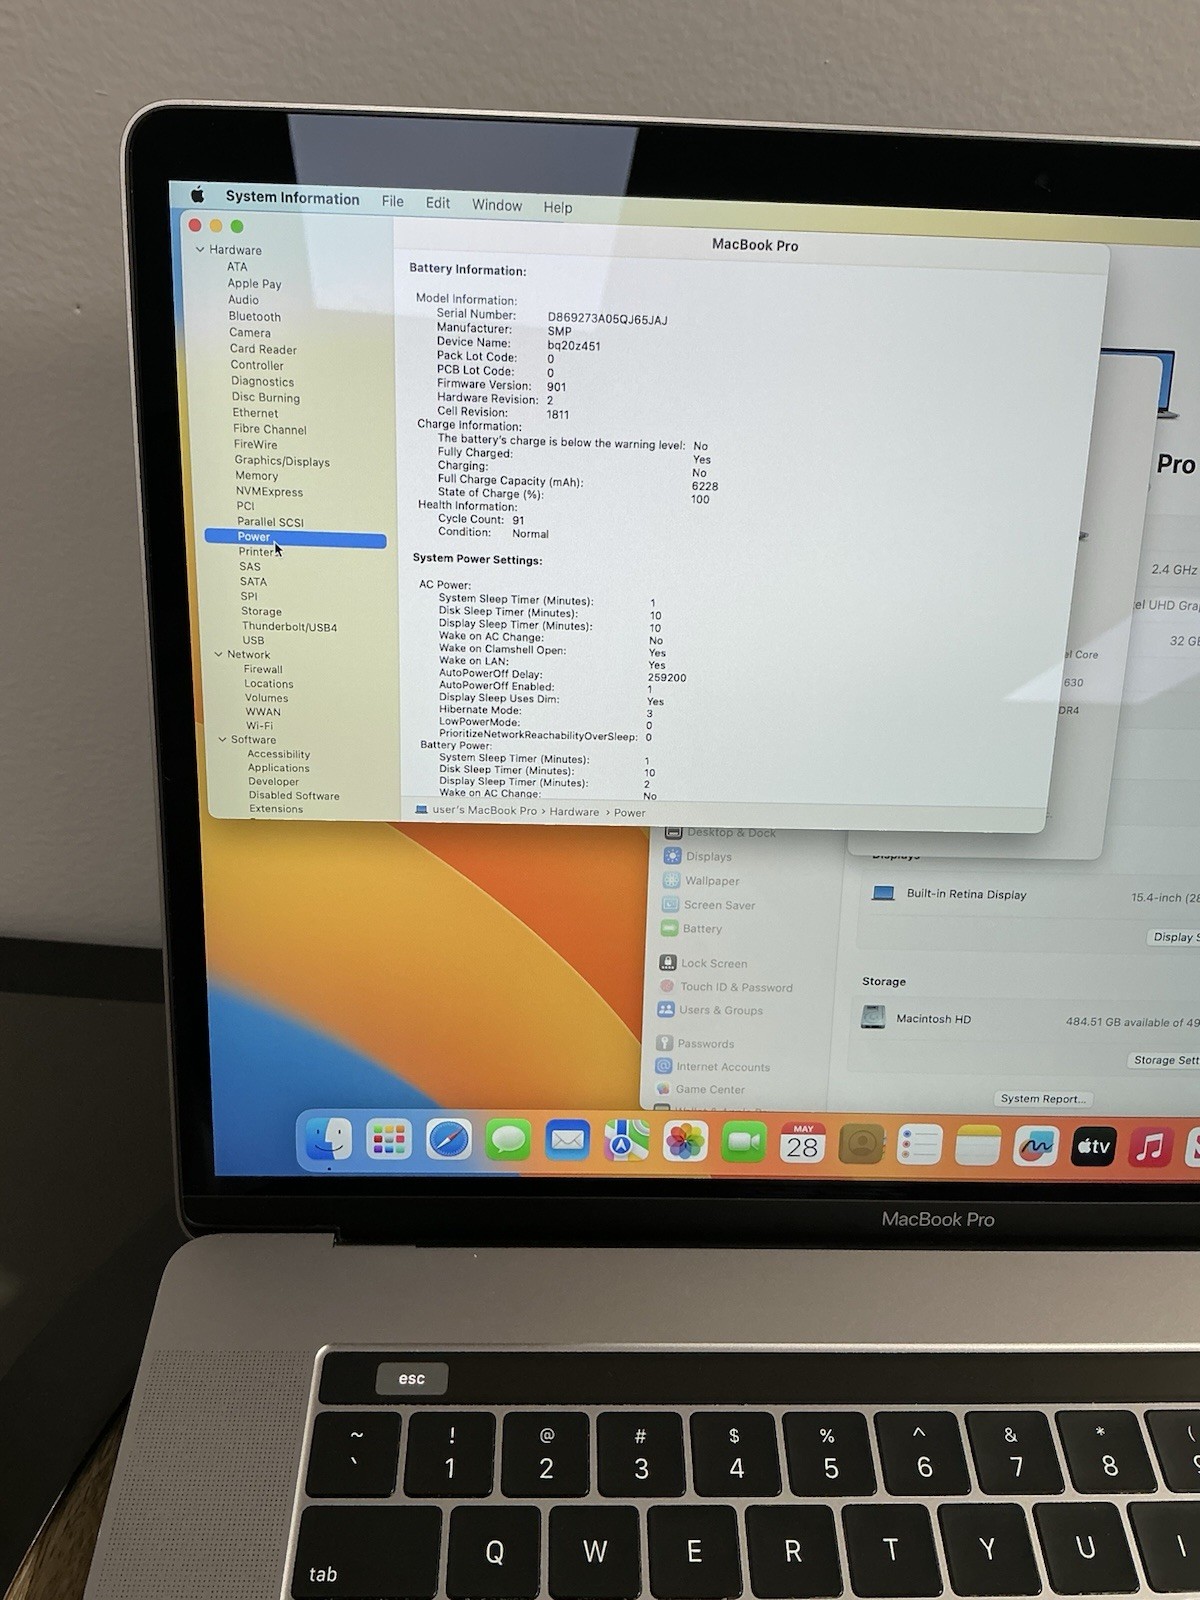Open Music from the Dock
This screenshot has height=1600, width=1200.
point(1151,1148)
